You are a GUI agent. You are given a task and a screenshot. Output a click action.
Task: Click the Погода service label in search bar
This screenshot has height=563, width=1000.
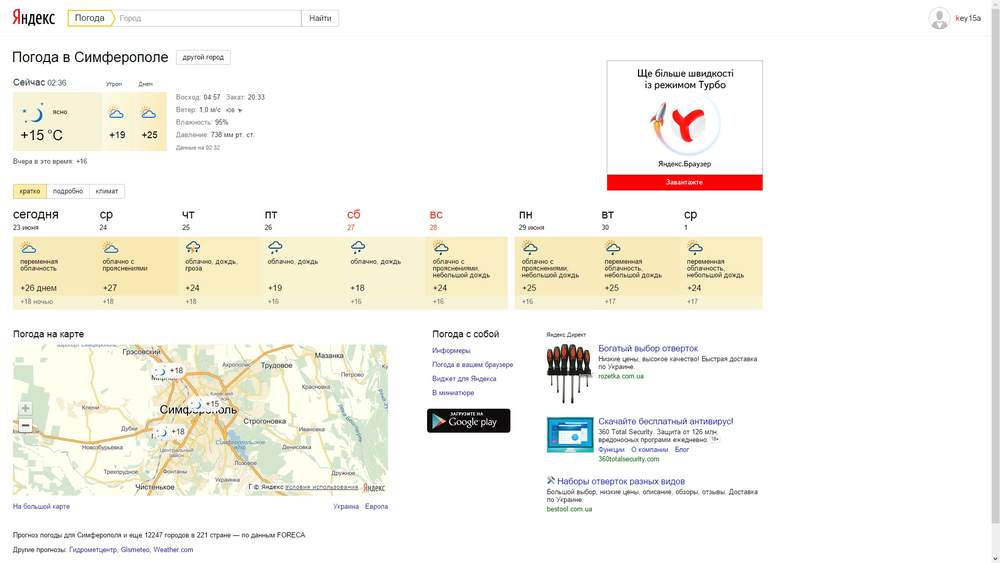point(89,18)
